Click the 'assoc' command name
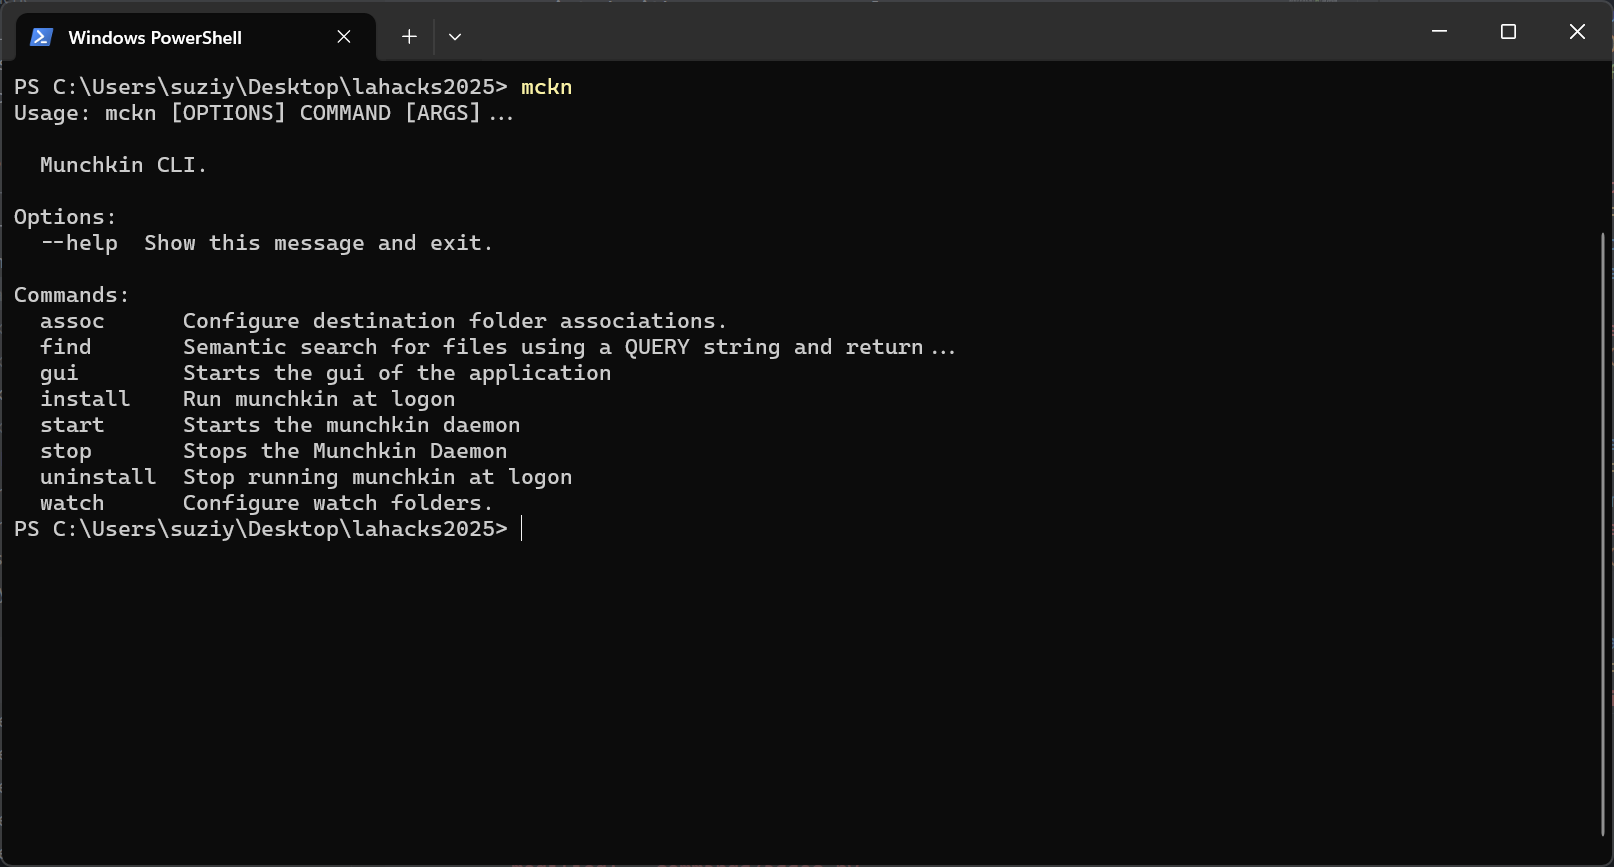This screenshot has height=867, width=1614. pyautogui.click(x=72, y=321)
